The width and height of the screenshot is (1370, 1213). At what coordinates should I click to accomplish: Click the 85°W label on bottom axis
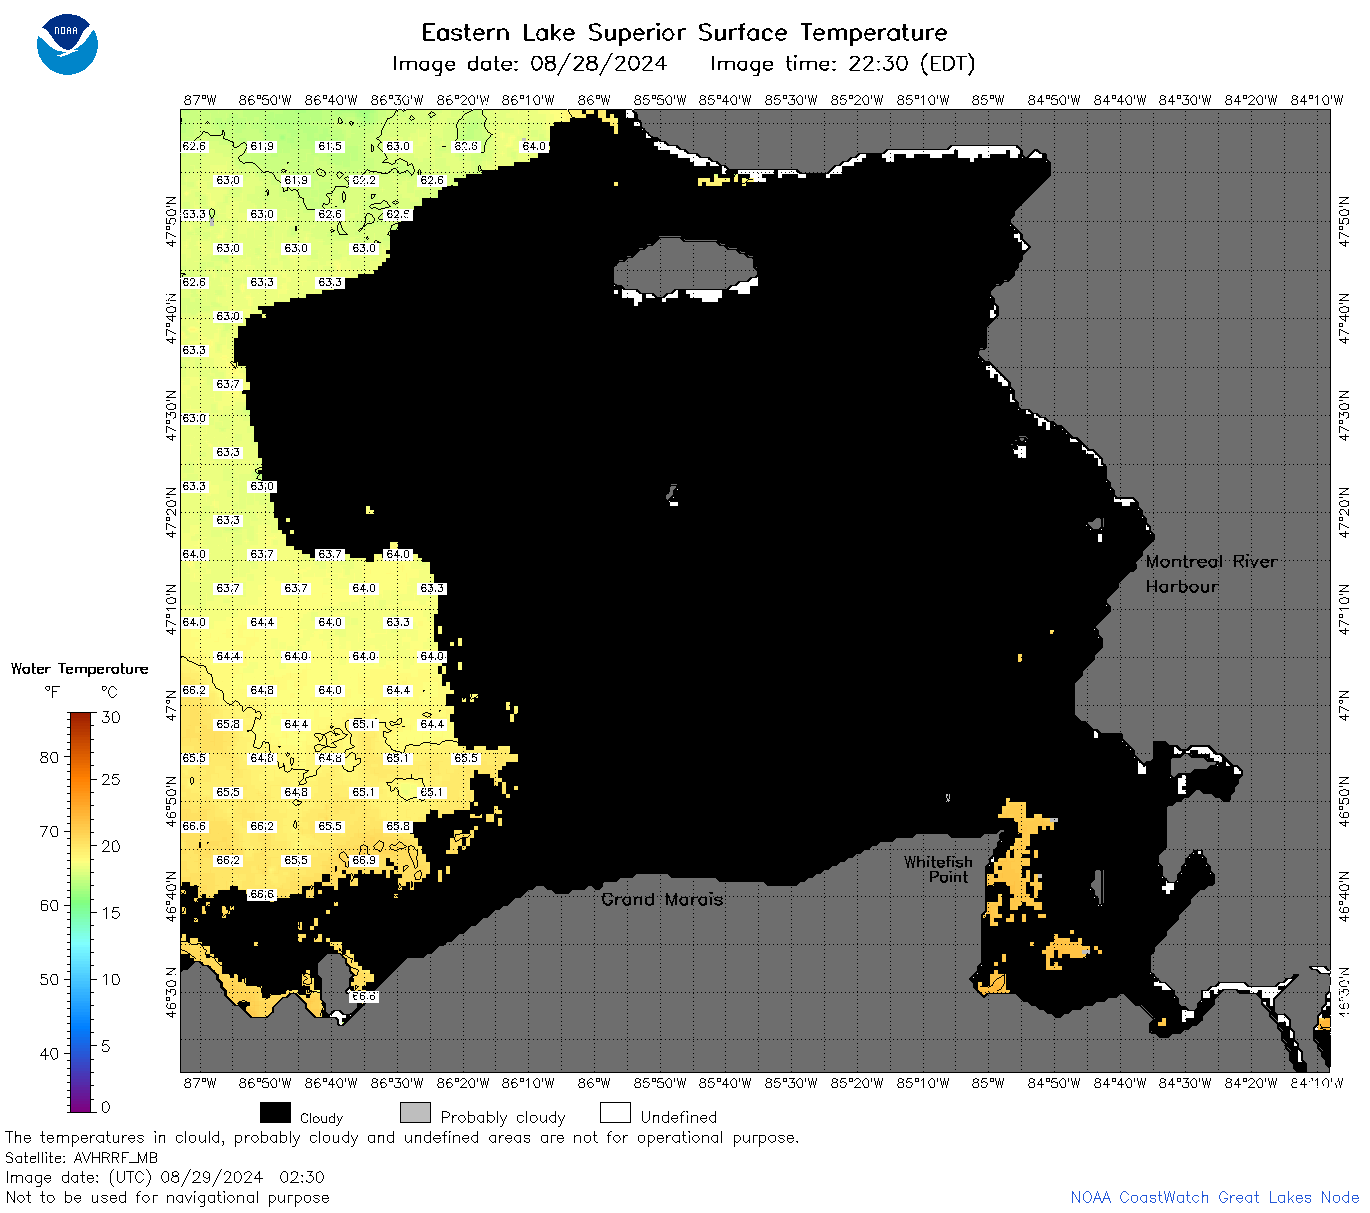988,1083
